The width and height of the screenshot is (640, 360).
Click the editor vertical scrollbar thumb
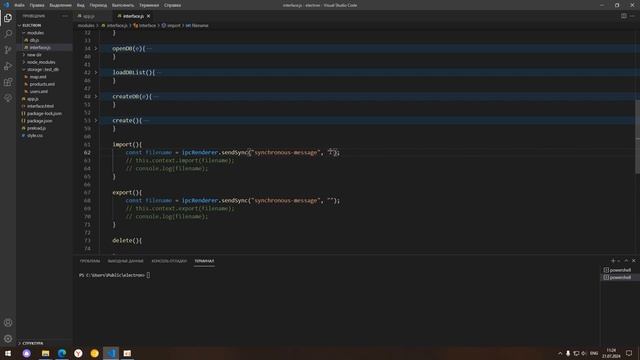(638, 137)
